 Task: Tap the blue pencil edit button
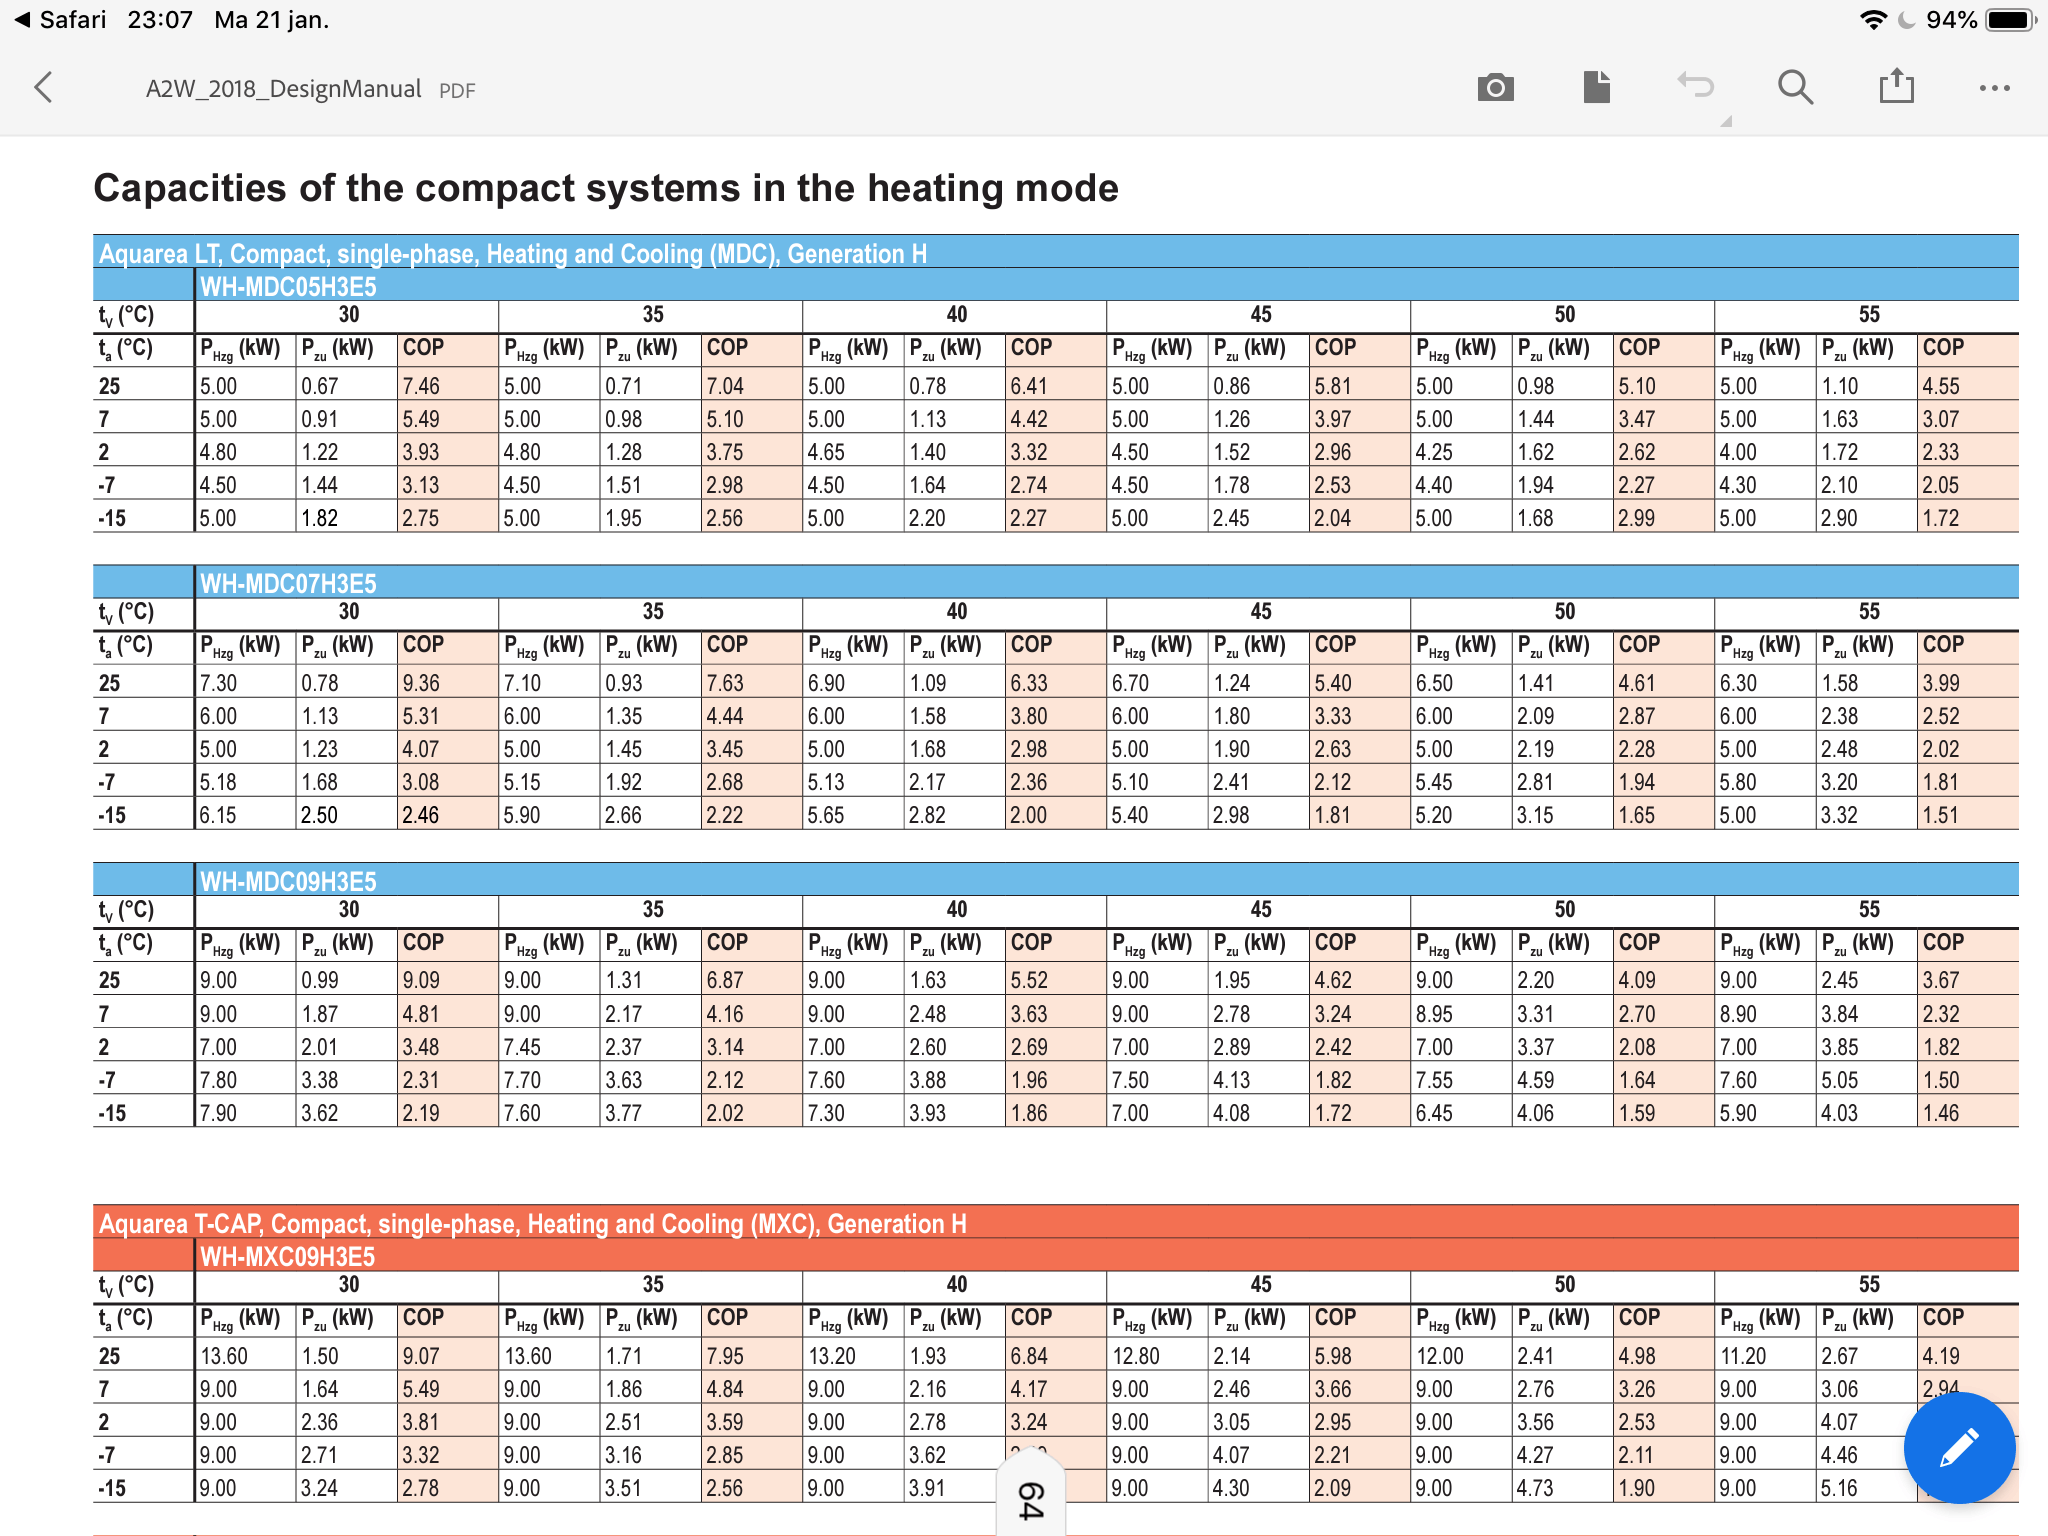tap(1958, 1447)
